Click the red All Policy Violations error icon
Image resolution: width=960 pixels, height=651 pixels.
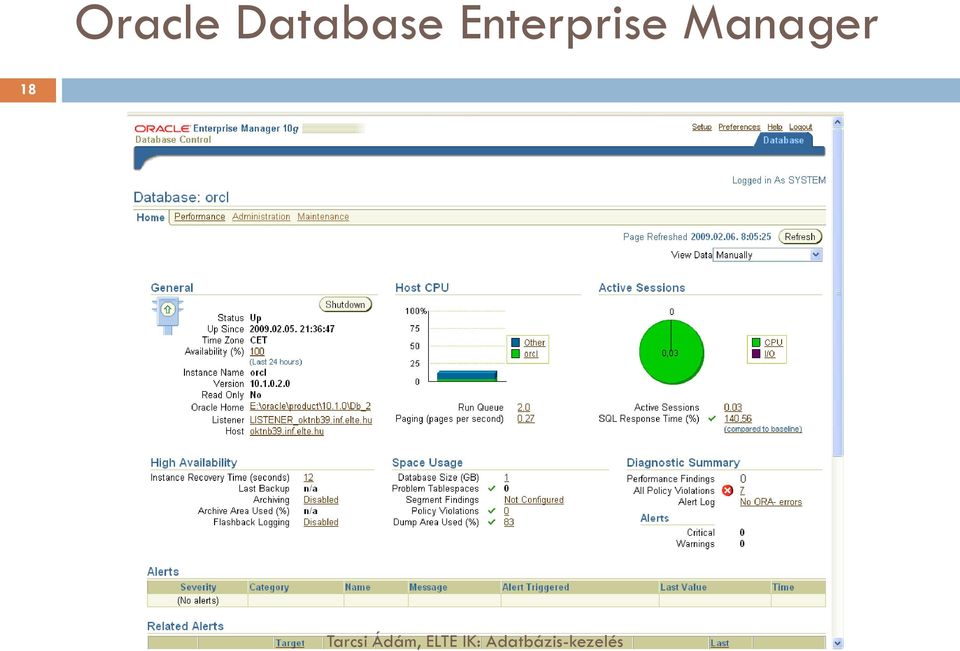point(727,491)
